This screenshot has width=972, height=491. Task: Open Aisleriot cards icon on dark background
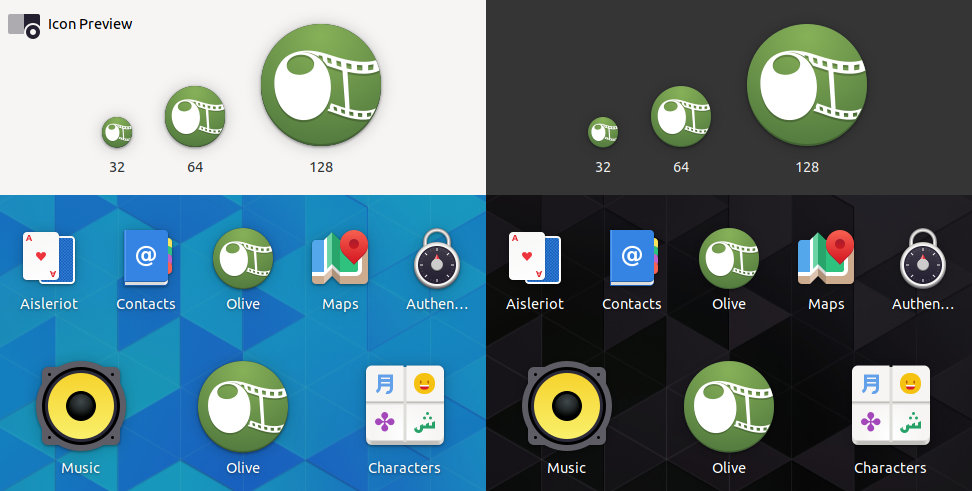(x=535, y=258)
